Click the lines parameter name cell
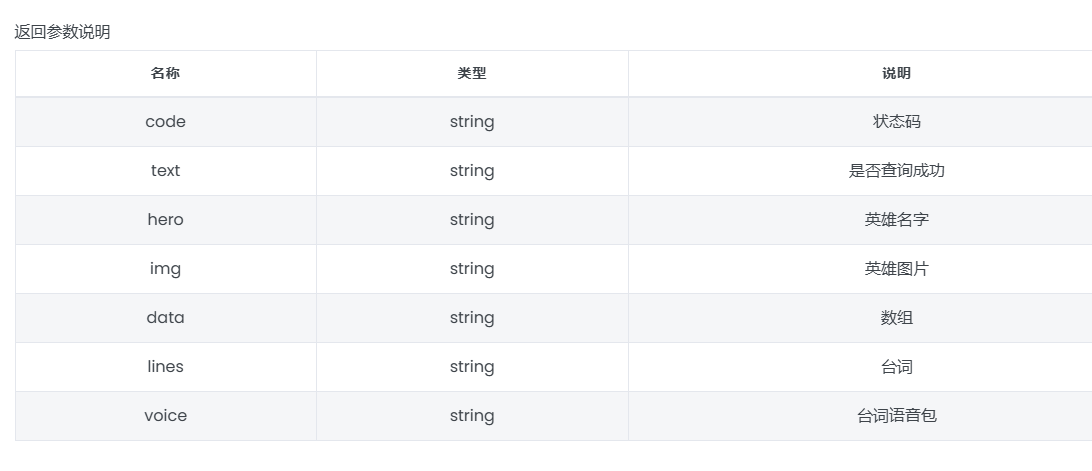This screenshot has width=1092, height=471. [x=166, y=366]
